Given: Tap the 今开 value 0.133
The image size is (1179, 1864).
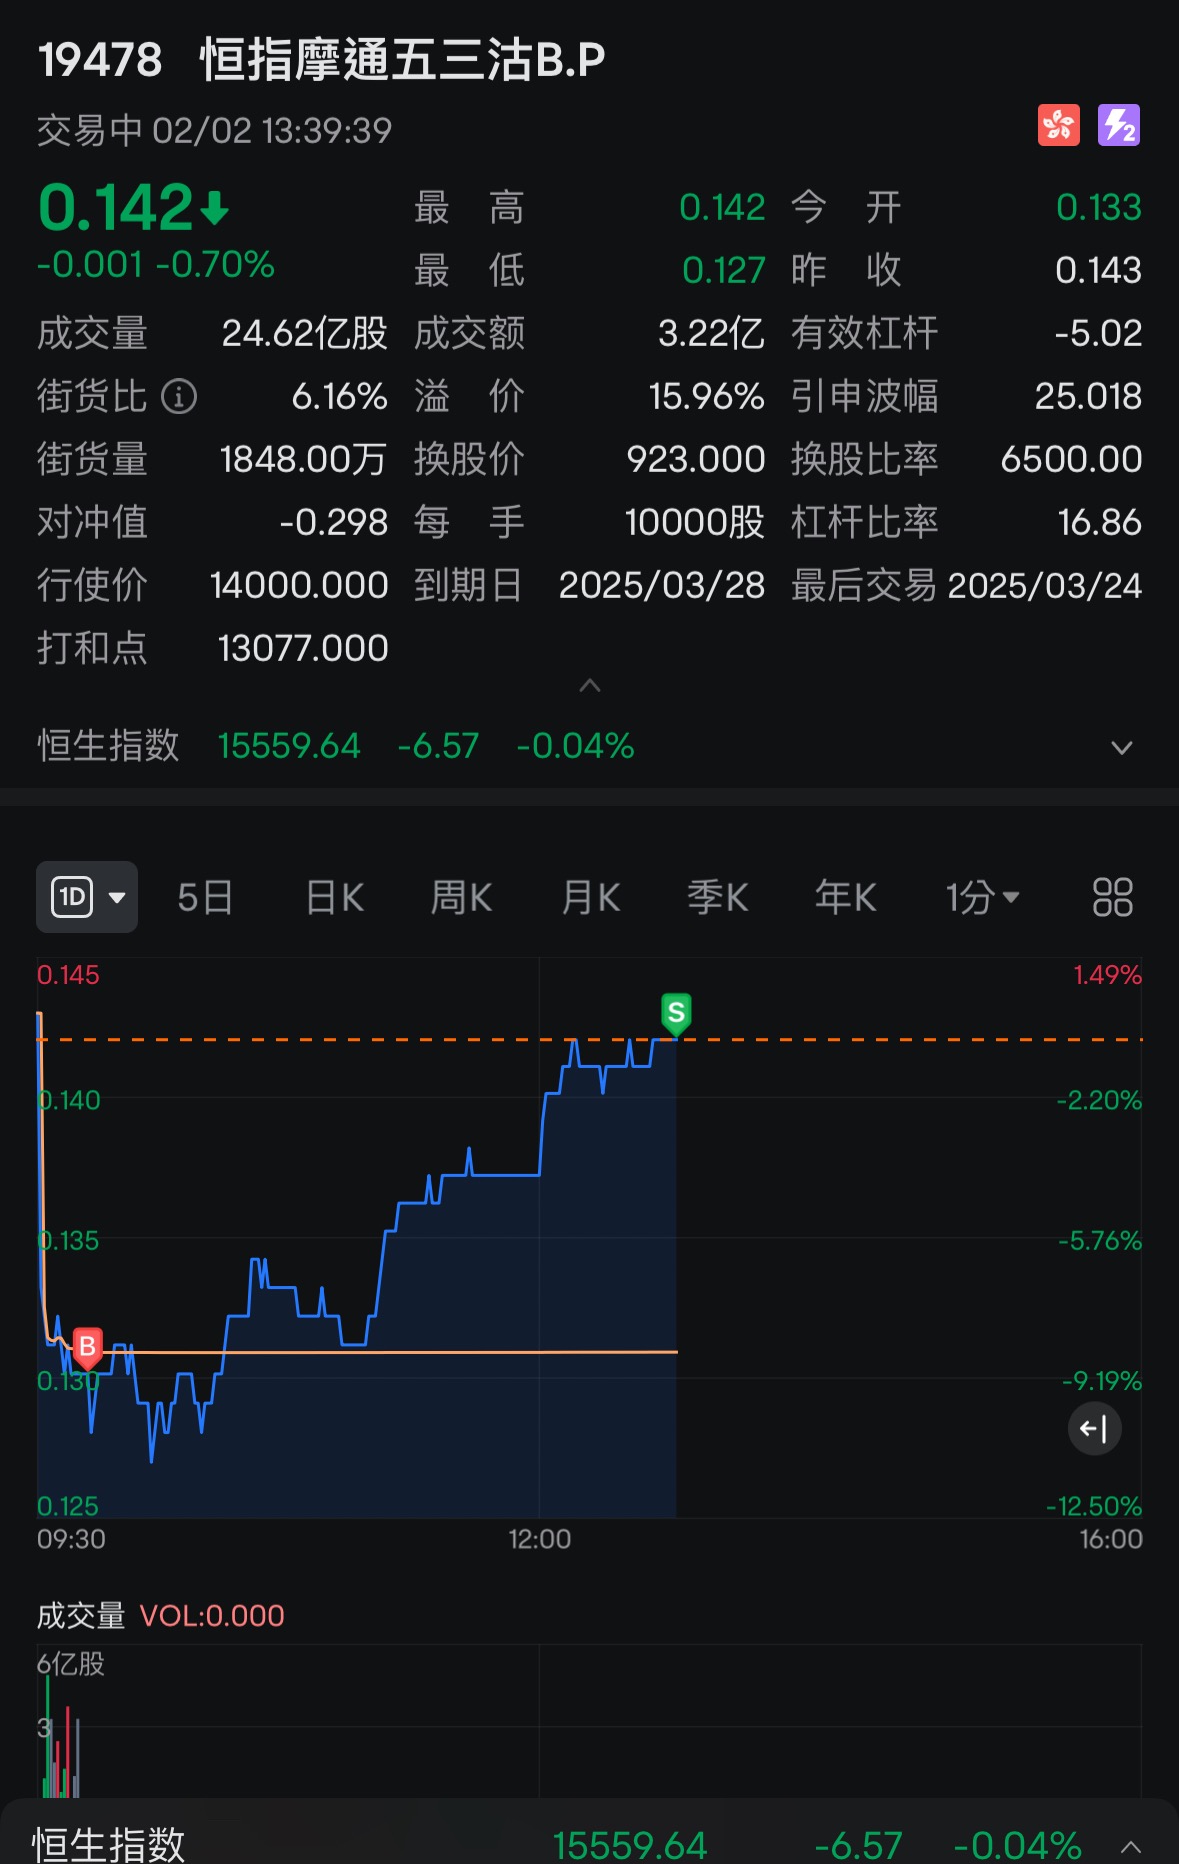Looking at the screenshot, I should 1099,207.
